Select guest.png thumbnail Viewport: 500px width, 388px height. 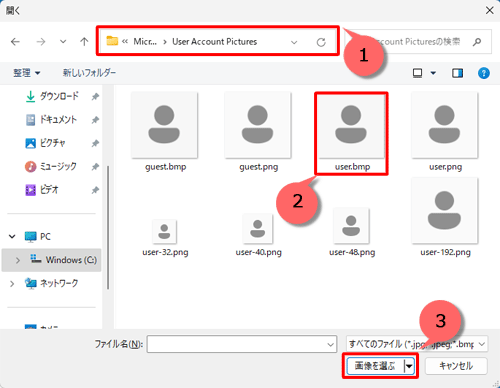click(x=258, y=125)
